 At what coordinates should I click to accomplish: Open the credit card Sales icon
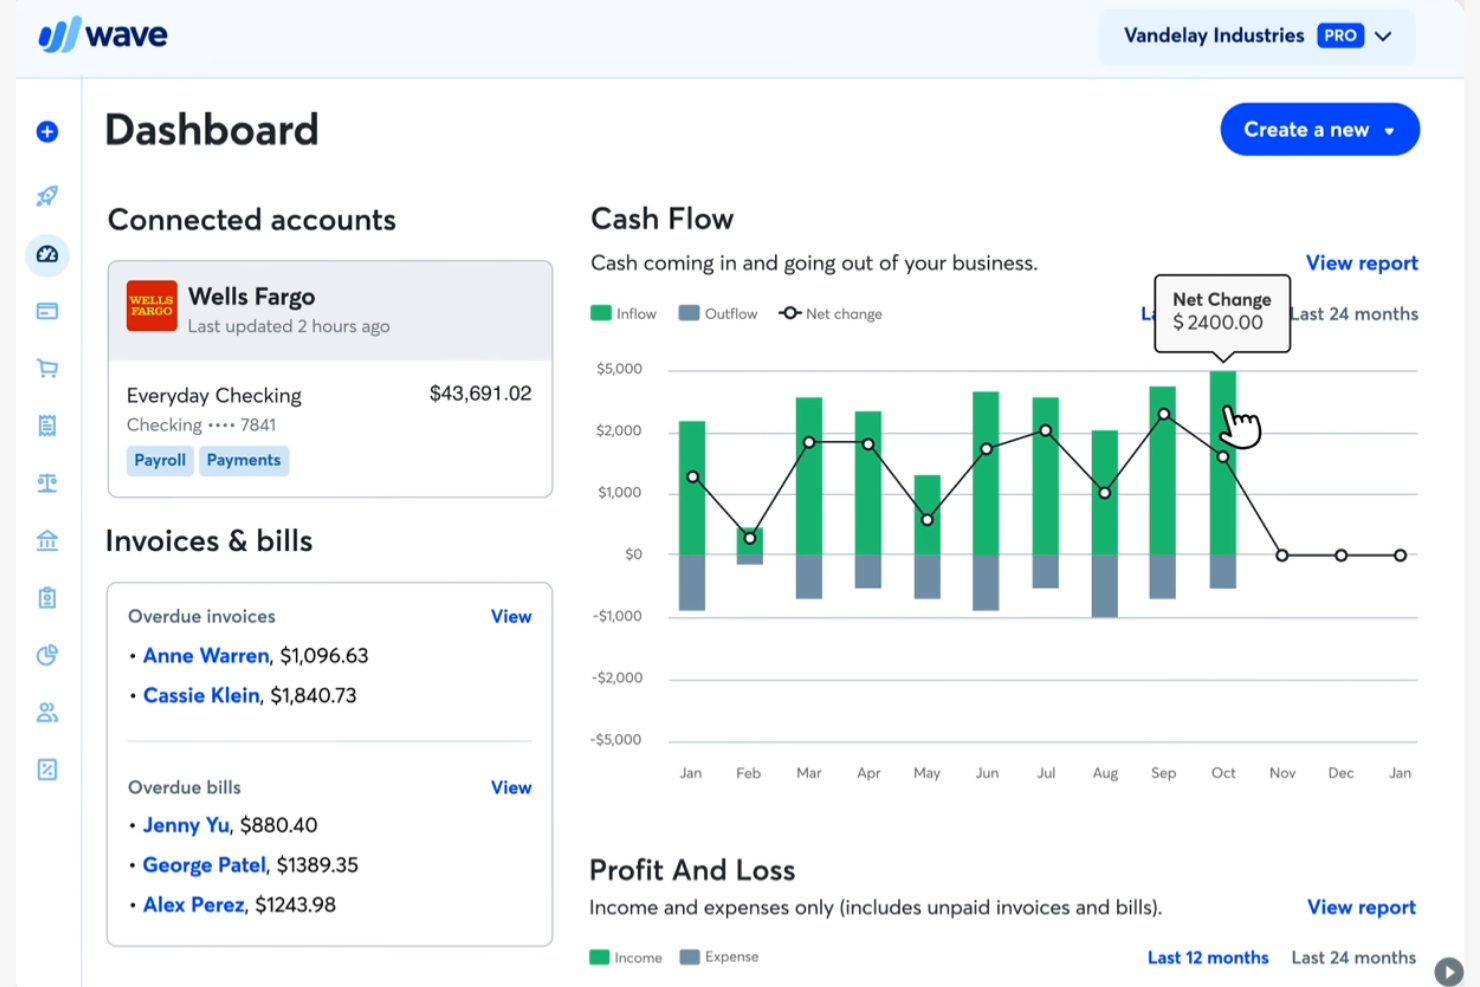[47, 311]
